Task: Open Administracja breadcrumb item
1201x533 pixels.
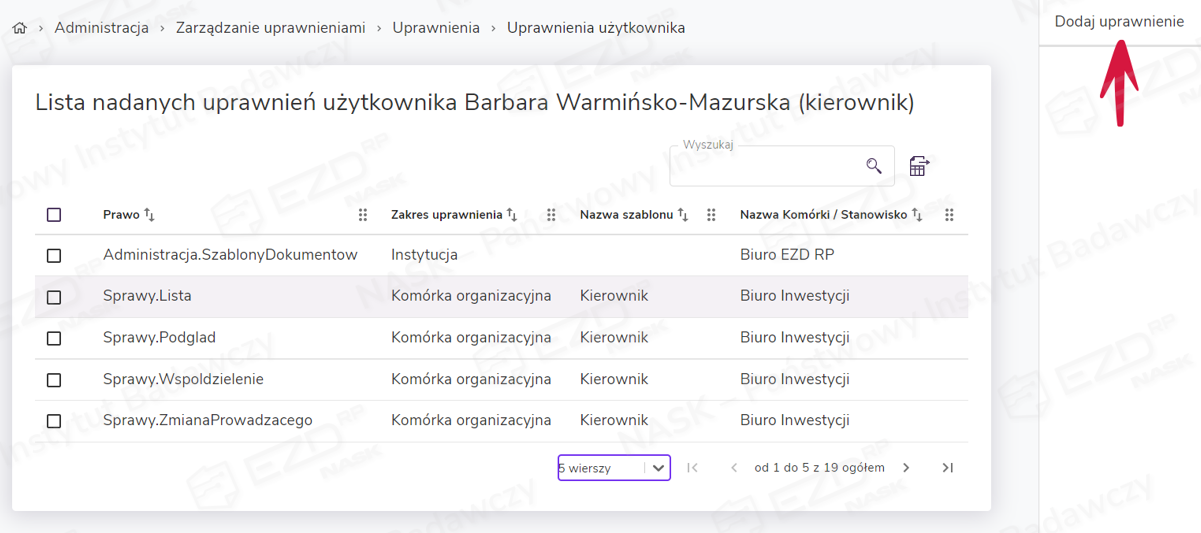Action: [x=101, y=28]
